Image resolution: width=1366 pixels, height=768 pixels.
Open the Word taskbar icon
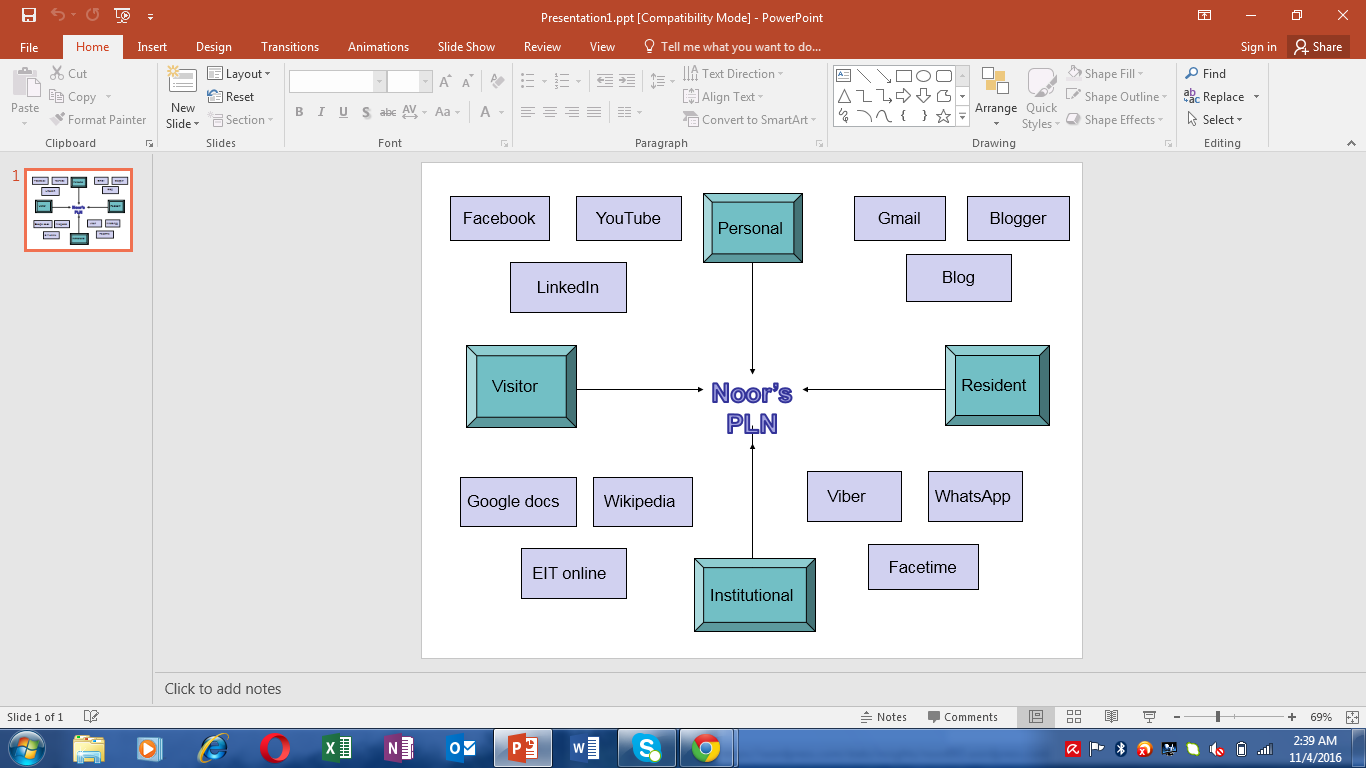[583, 748]
